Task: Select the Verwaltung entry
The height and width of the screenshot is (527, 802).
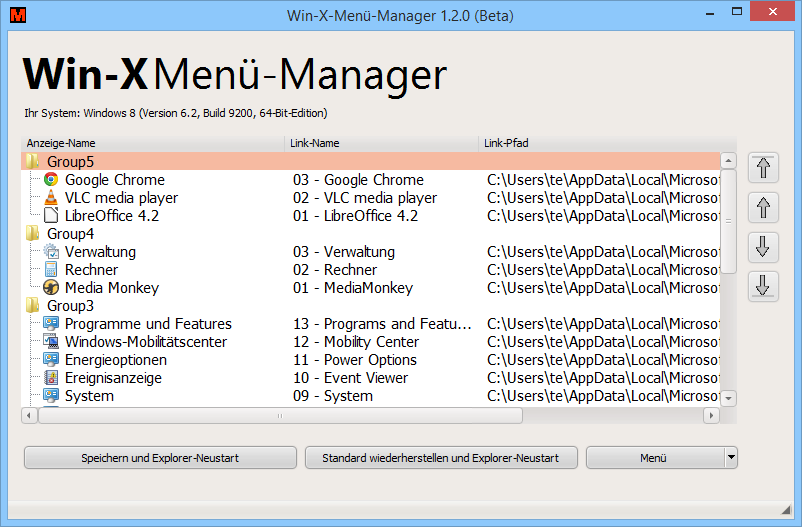Action: click(370, 252)
